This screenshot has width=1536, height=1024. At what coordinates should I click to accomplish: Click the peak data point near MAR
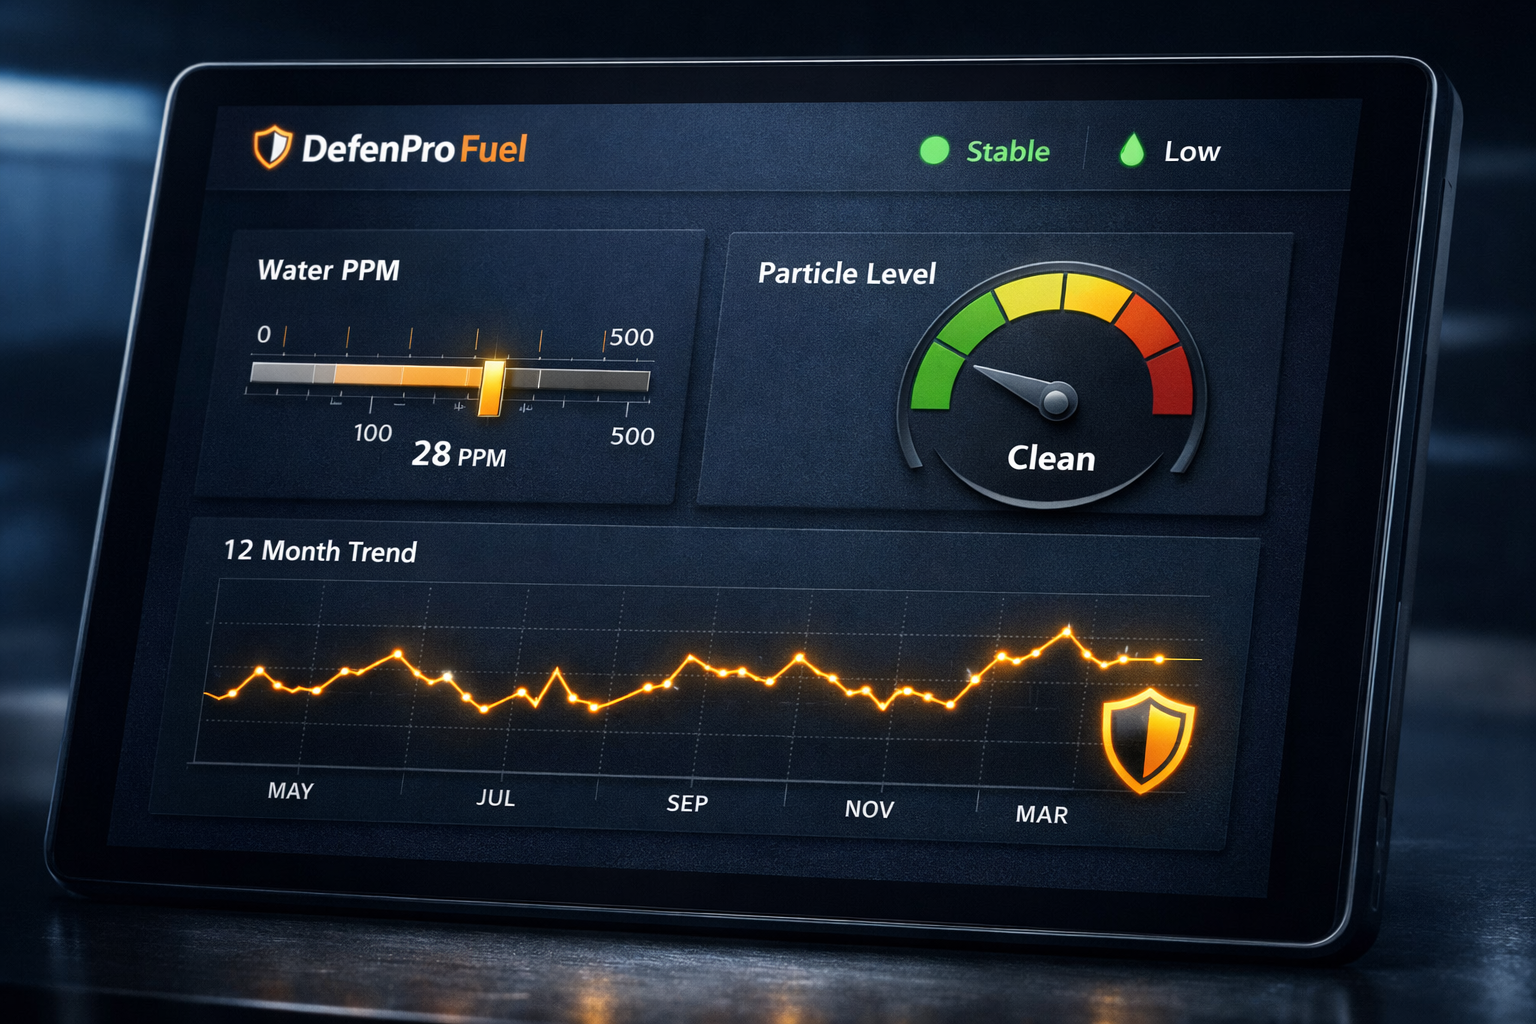[x=1068, y=630]
